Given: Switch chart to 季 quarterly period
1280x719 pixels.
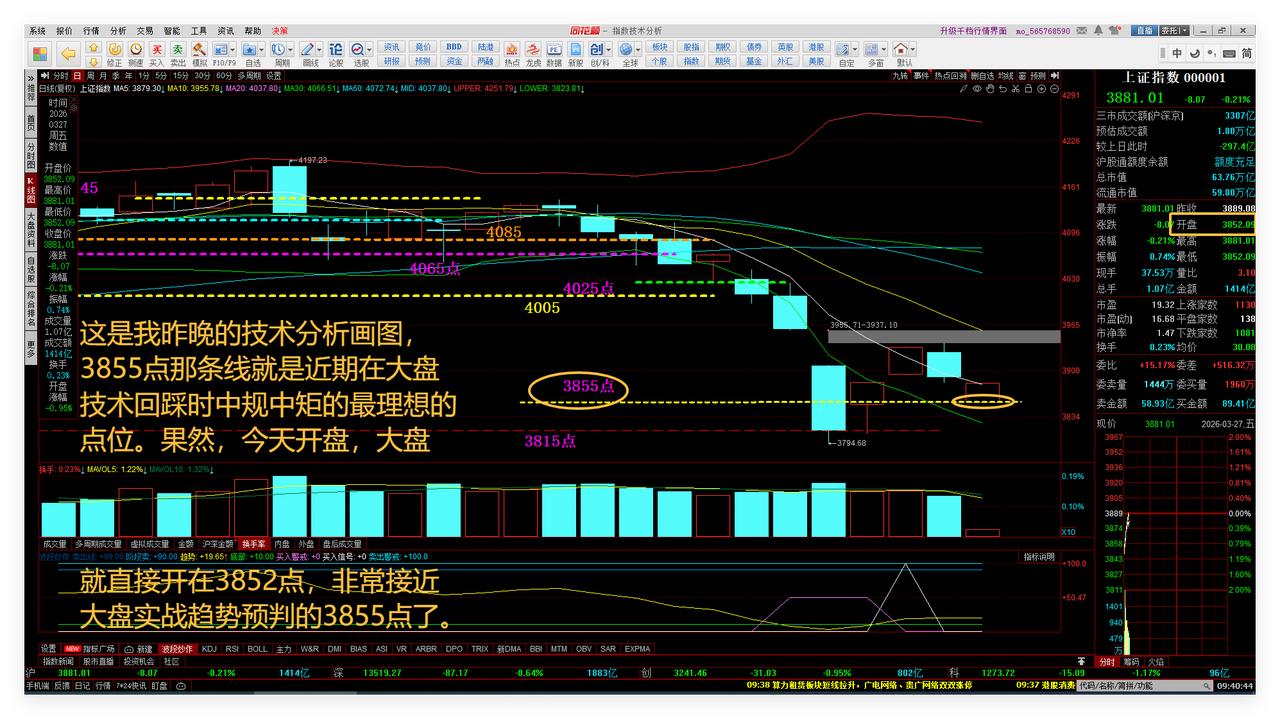Looking at the screenshot, I should click(116, 76).
